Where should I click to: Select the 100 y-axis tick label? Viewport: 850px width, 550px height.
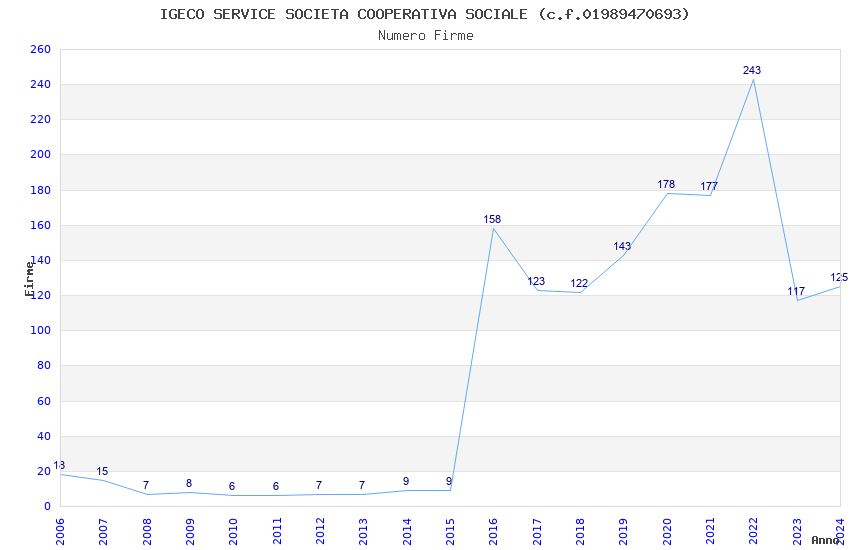click(x=40, y=330)
